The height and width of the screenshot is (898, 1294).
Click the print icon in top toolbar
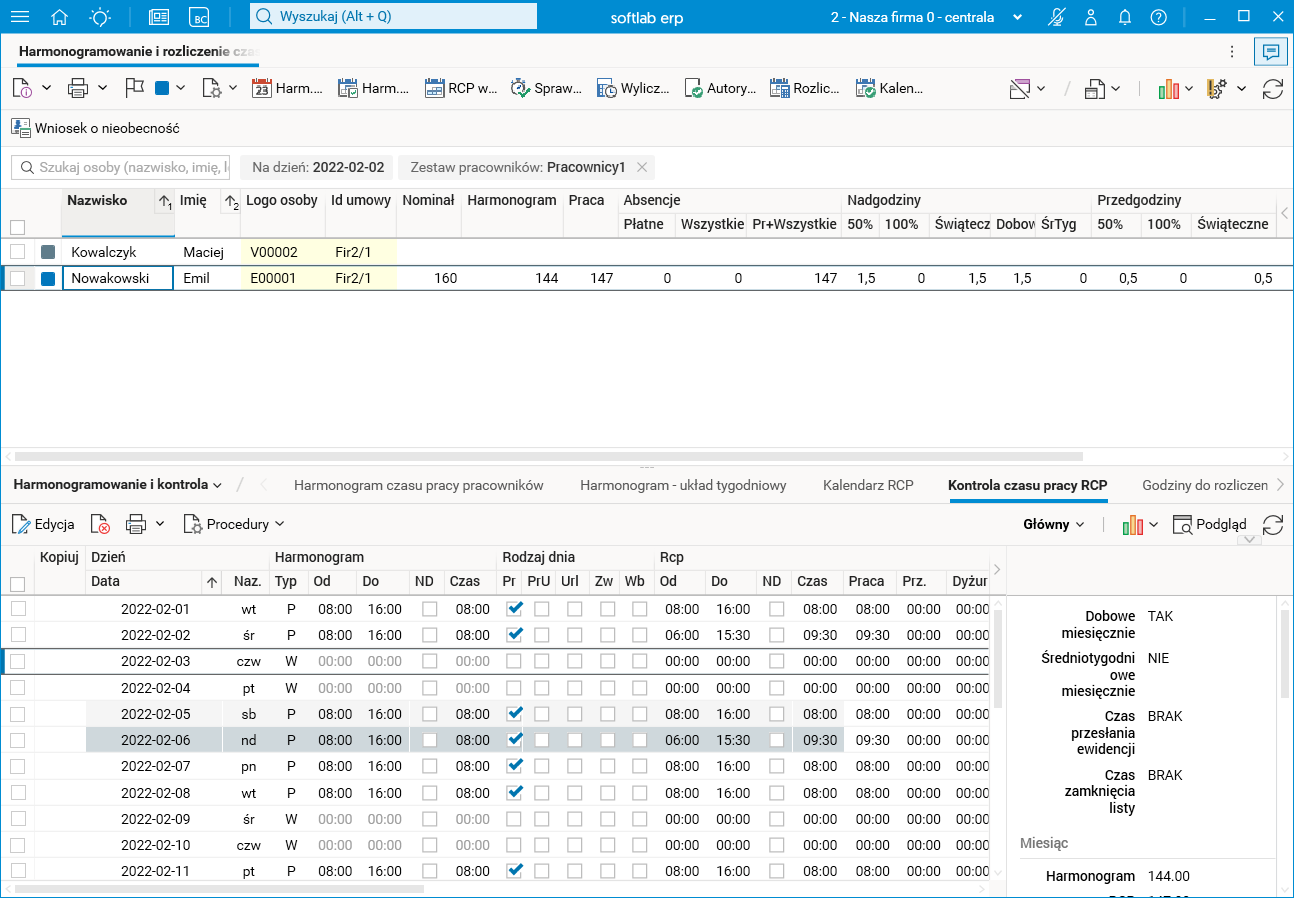pos(78,88)
